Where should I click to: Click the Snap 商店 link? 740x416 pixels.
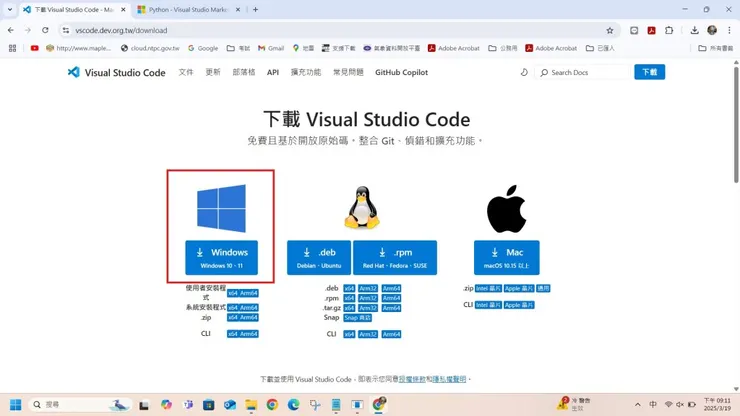pyautogui.click(x=357, y=318)
